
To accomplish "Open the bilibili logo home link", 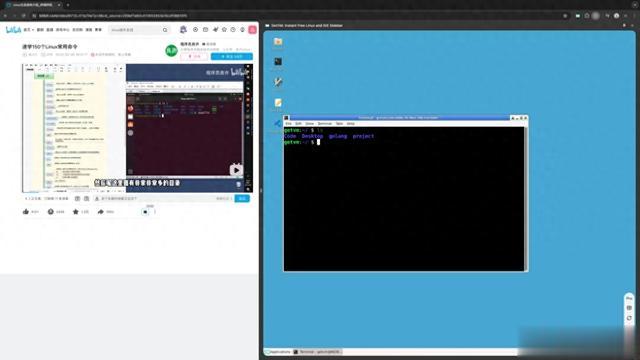I will [13, 30].
